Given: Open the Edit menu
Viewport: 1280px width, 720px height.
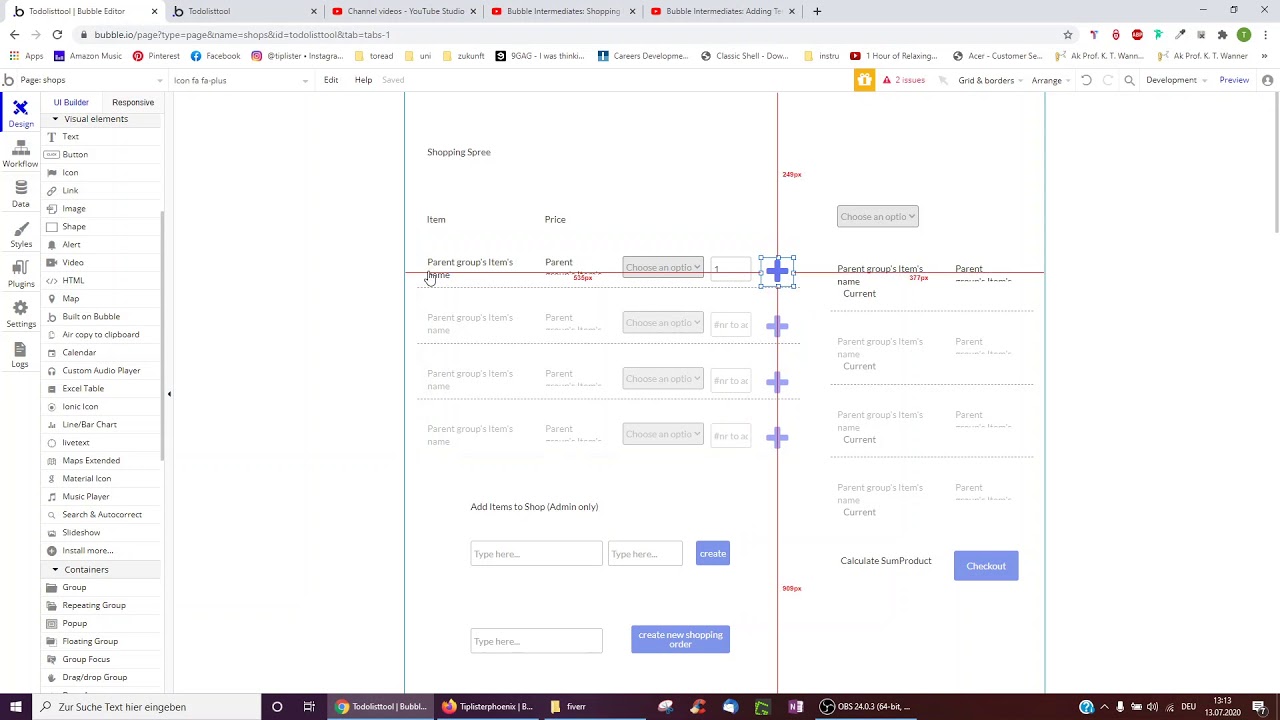Looking at the screenshot, I should pyautogui.click(x=331, y=80).
